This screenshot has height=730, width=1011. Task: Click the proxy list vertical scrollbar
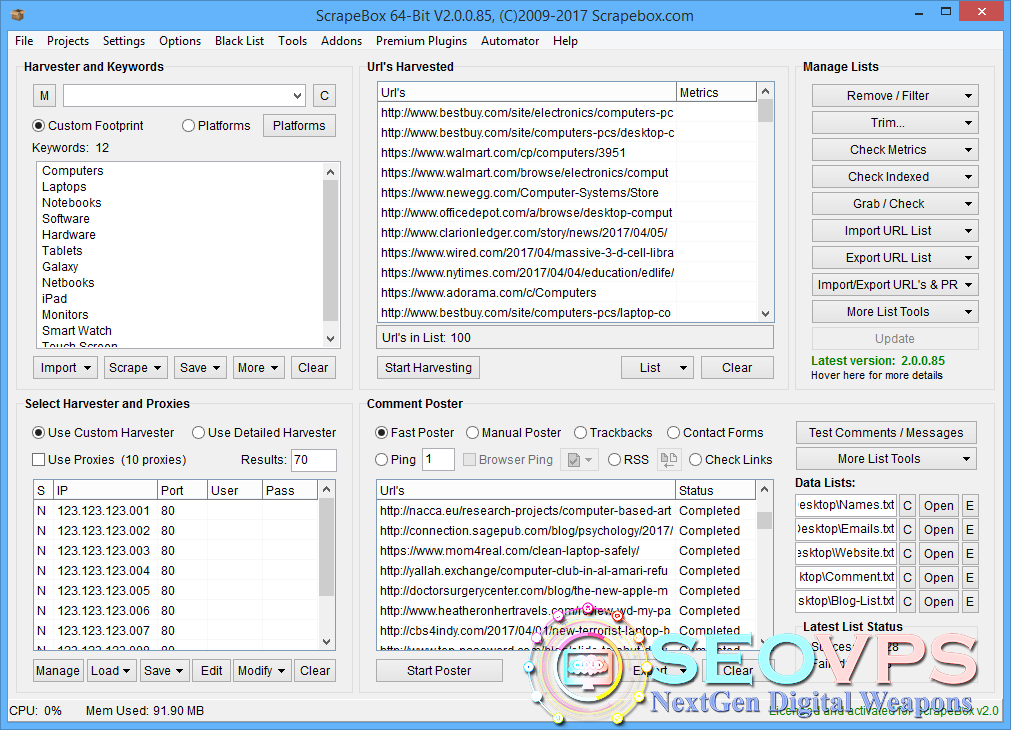click(326, 565)
